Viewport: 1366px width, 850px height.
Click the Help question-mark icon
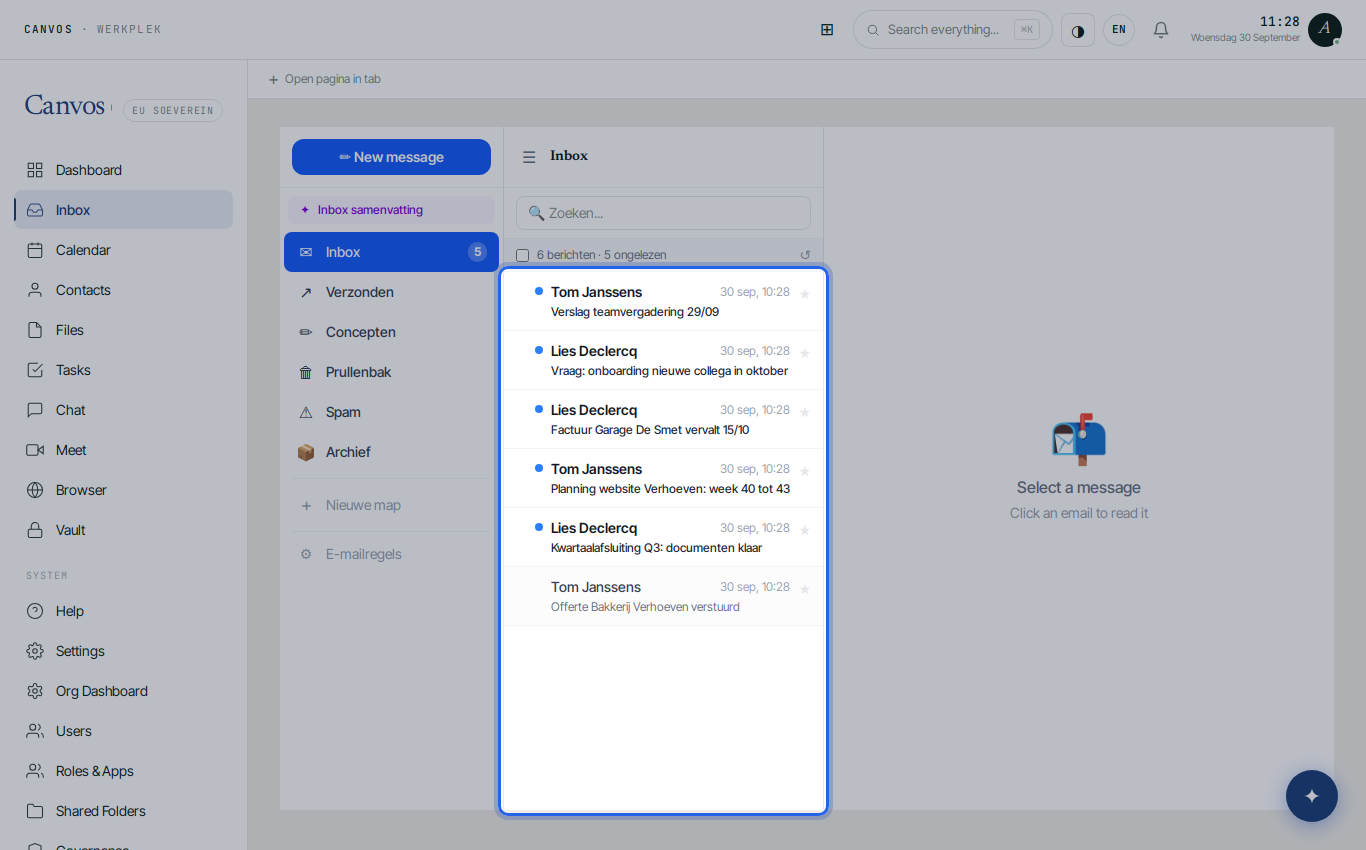35,611
